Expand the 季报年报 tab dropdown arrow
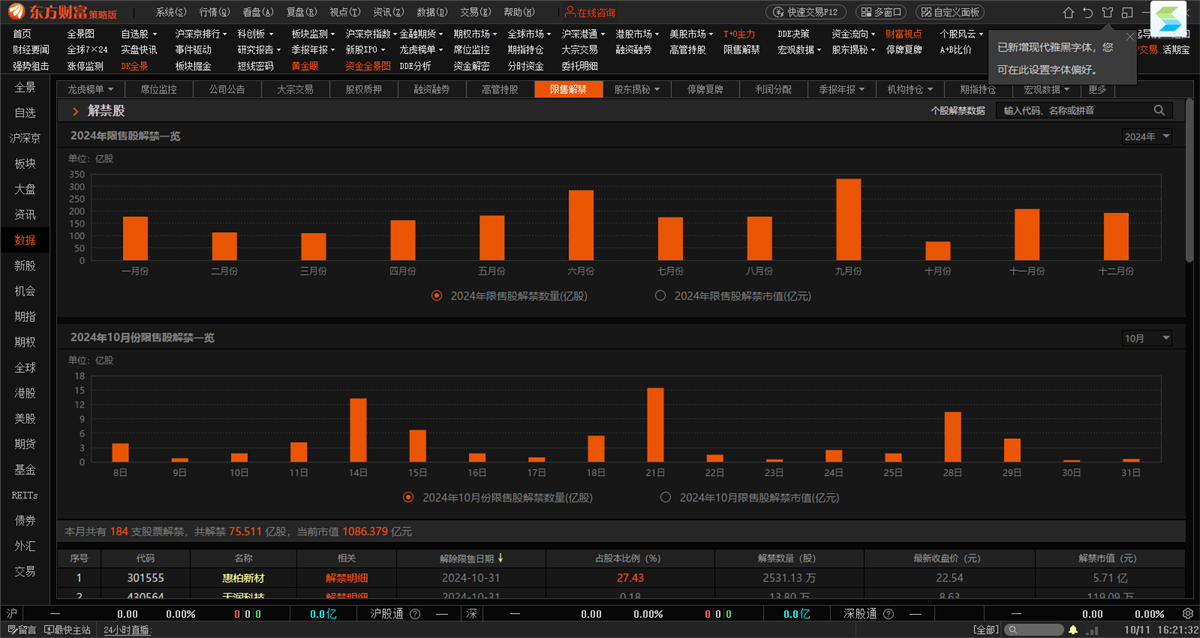The height and width of the screenshot is (638, 1200). coord(863,89)
